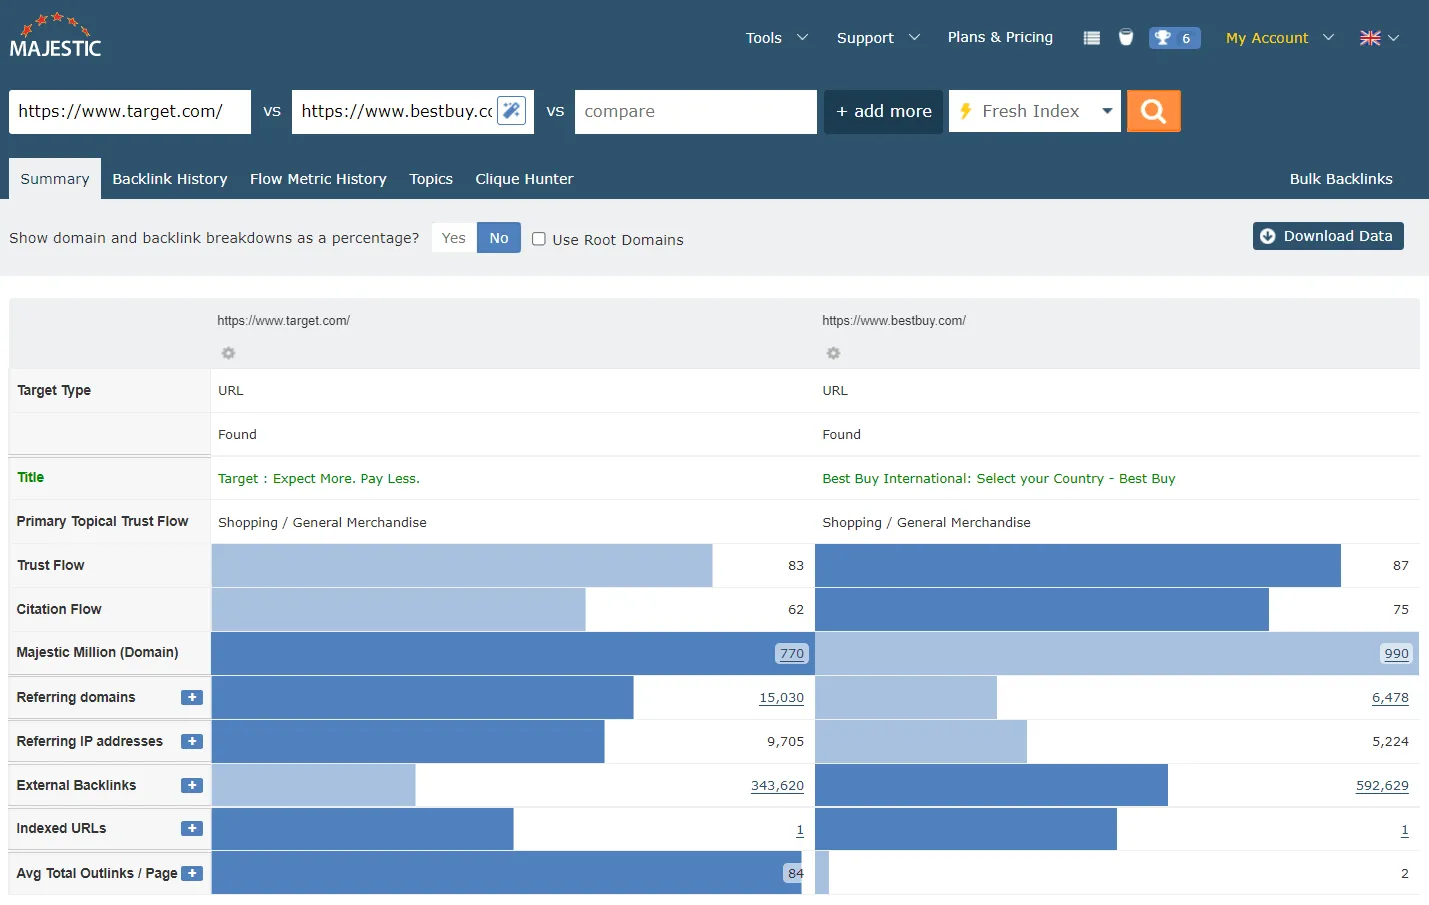Screen dimensions: 1429x905
Task: Open the 343,620 External Backlinks link
Action: coord(777,786)
